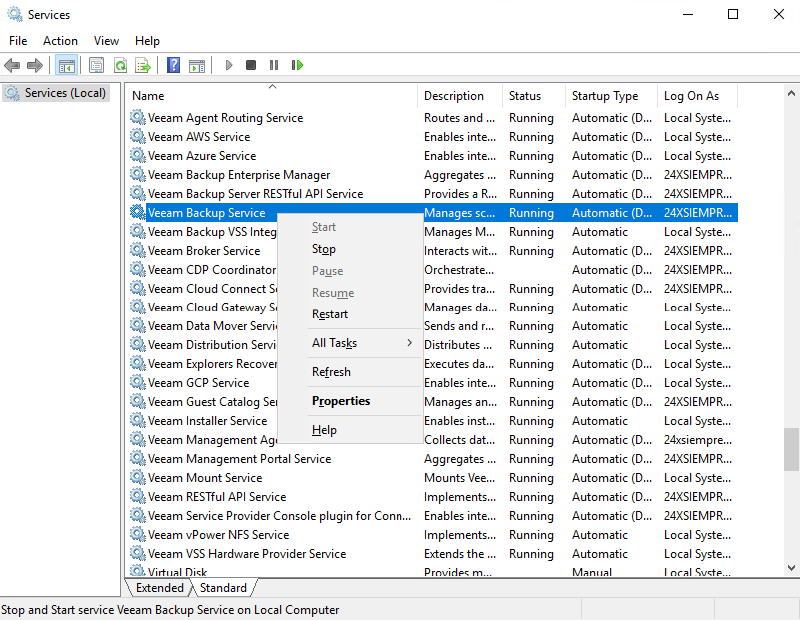Screen dimensions: 800x620
Task: Select Veeam Agent Routing Service row
Action: (x=433, y=118)
